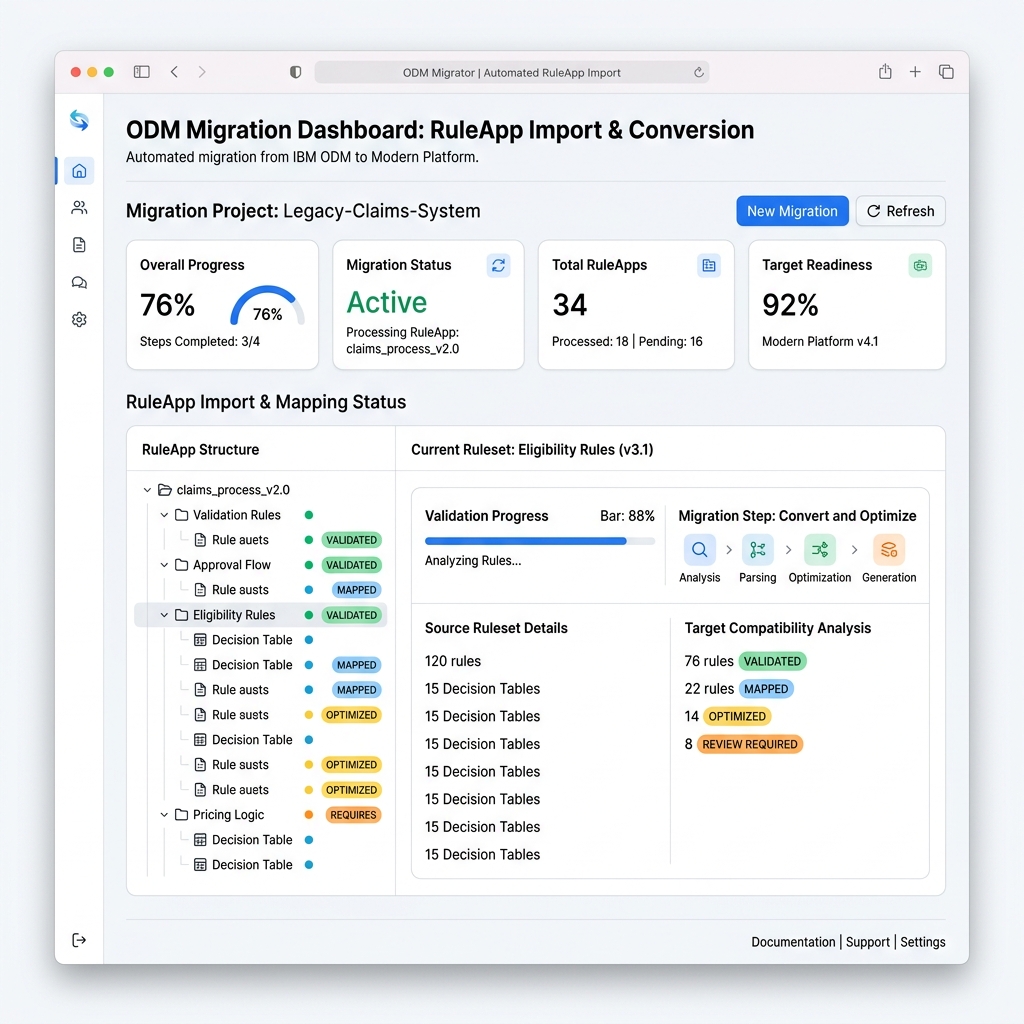Click 'Current Ruleset: Eligibility Rules (v3.1)' heading

532,449
